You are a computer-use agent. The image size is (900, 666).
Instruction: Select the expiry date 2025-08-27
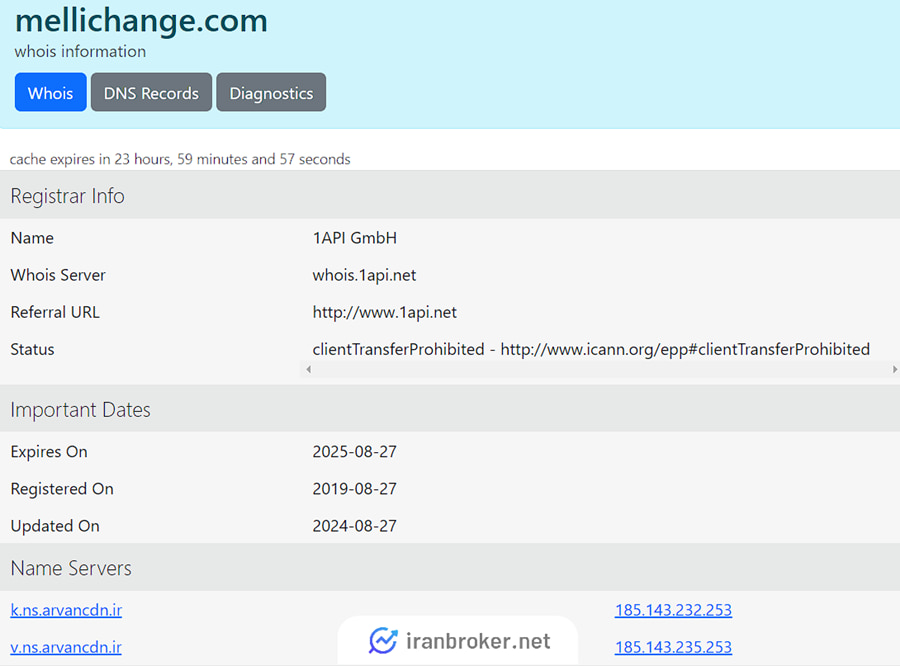[x=355, y=451]
